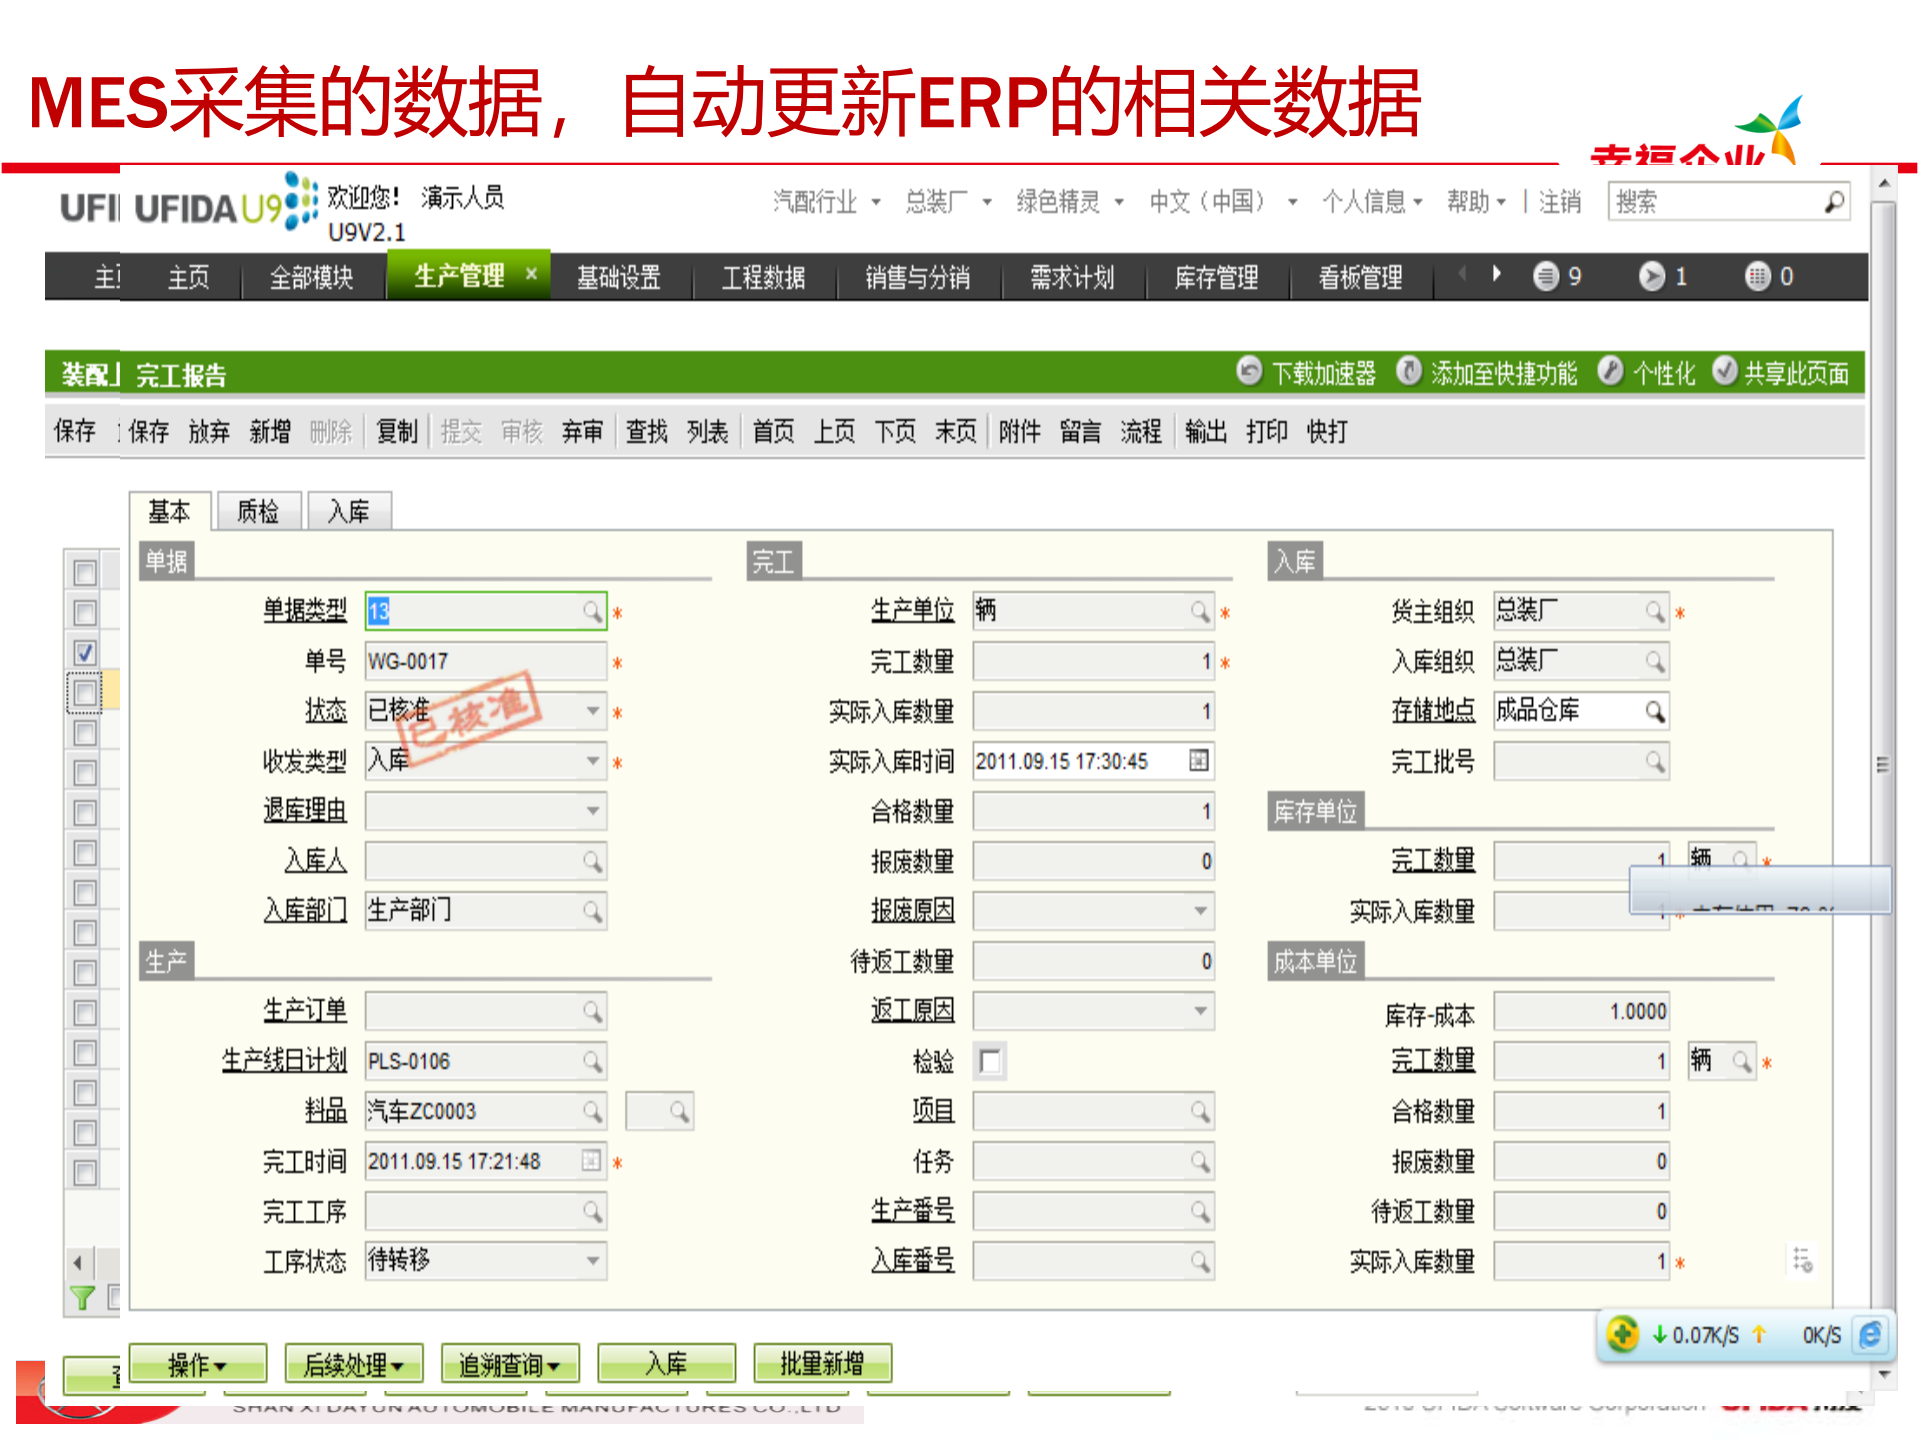Uncheck the selected row checkbox in the grid
Image resolution: width=1920 pixels, height=1440 pixels.
click(85, 652)
